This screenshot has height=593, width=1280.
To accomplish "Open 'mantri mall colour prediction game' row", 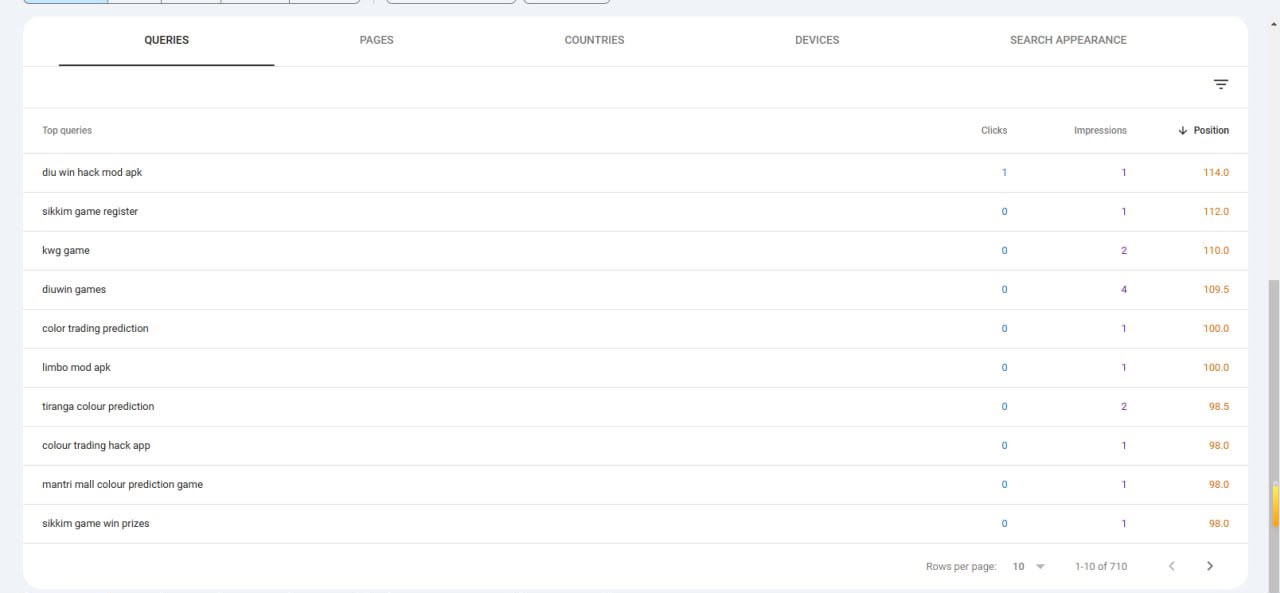I will 635,484.
